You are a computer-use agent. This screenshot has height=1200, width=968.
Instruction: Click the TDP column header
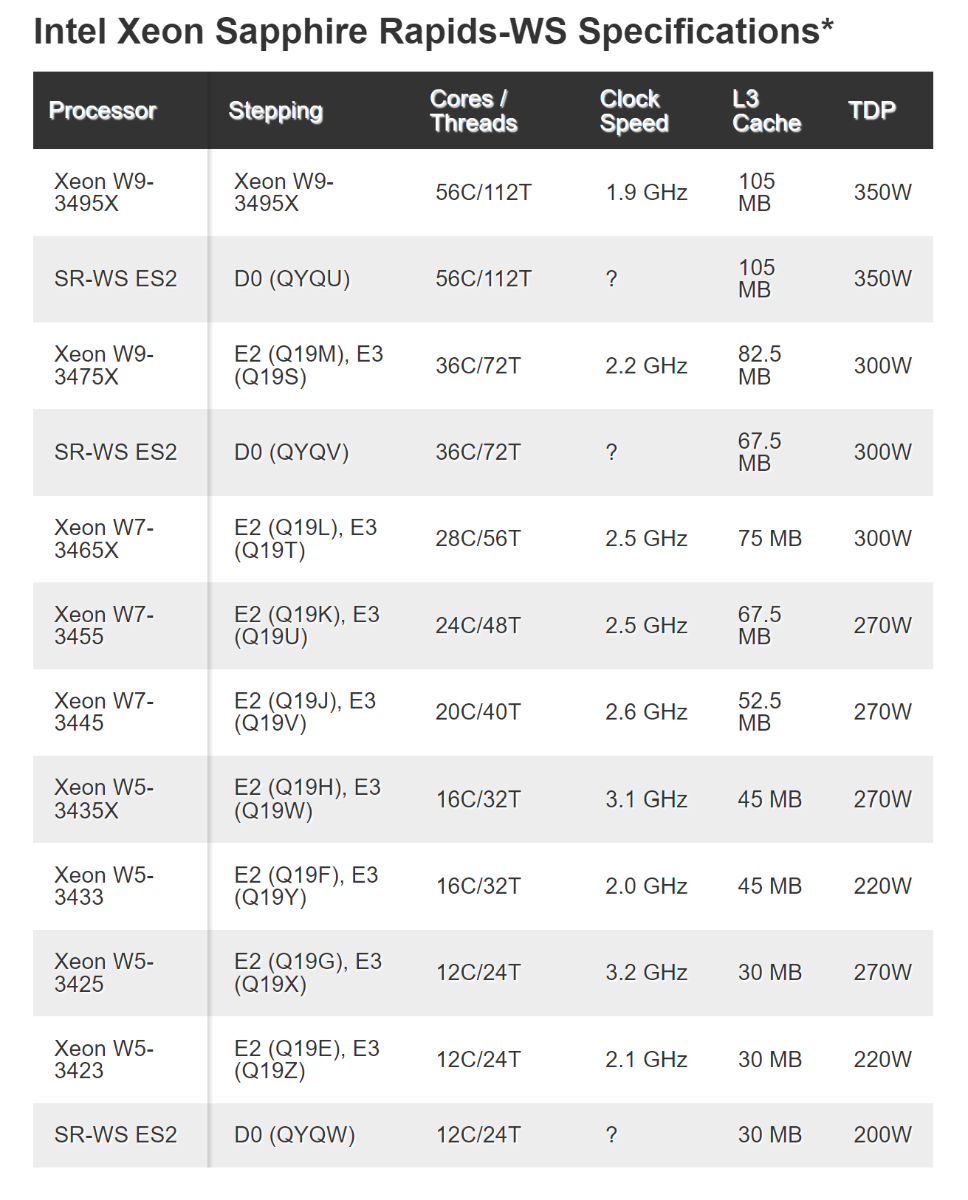tap(872, 111)
